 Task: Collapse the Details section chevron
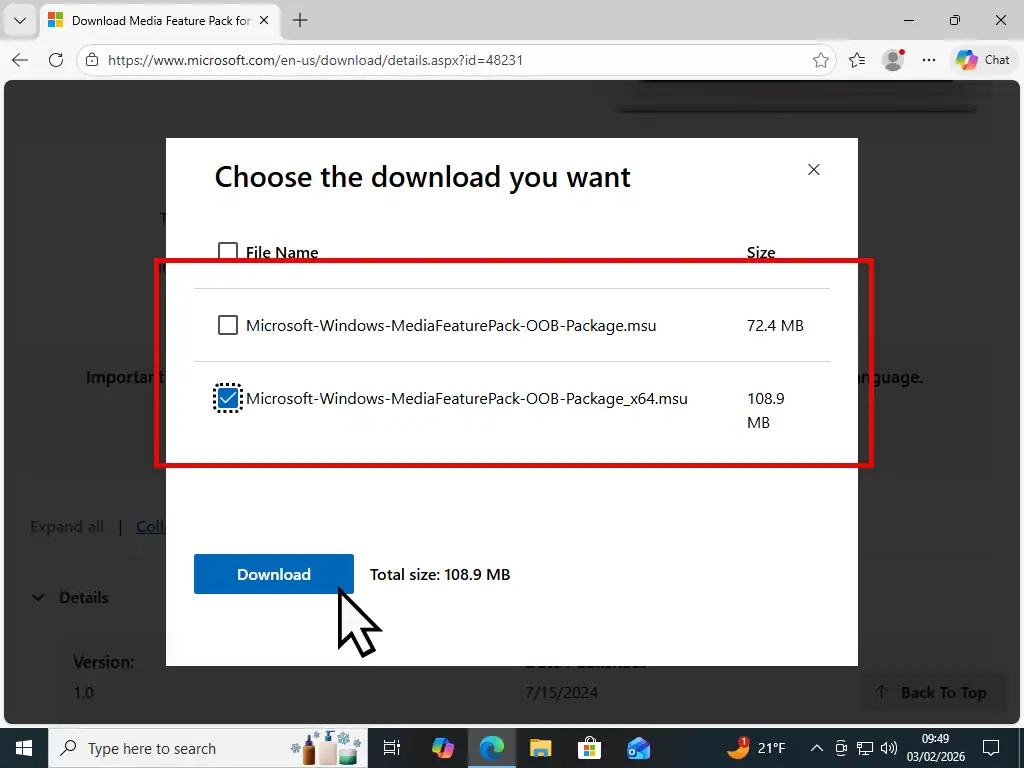[38, 597]
